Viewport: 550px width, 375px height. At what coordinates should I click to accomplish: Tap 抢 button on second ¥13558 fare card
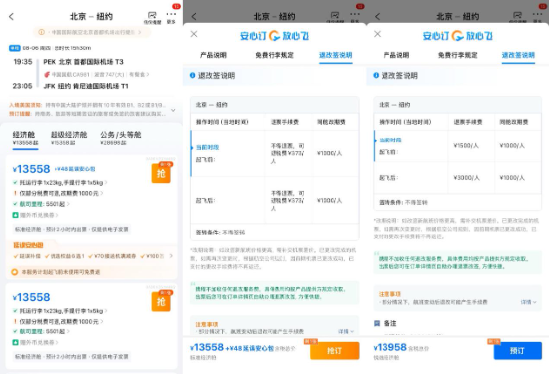(161, 302)
